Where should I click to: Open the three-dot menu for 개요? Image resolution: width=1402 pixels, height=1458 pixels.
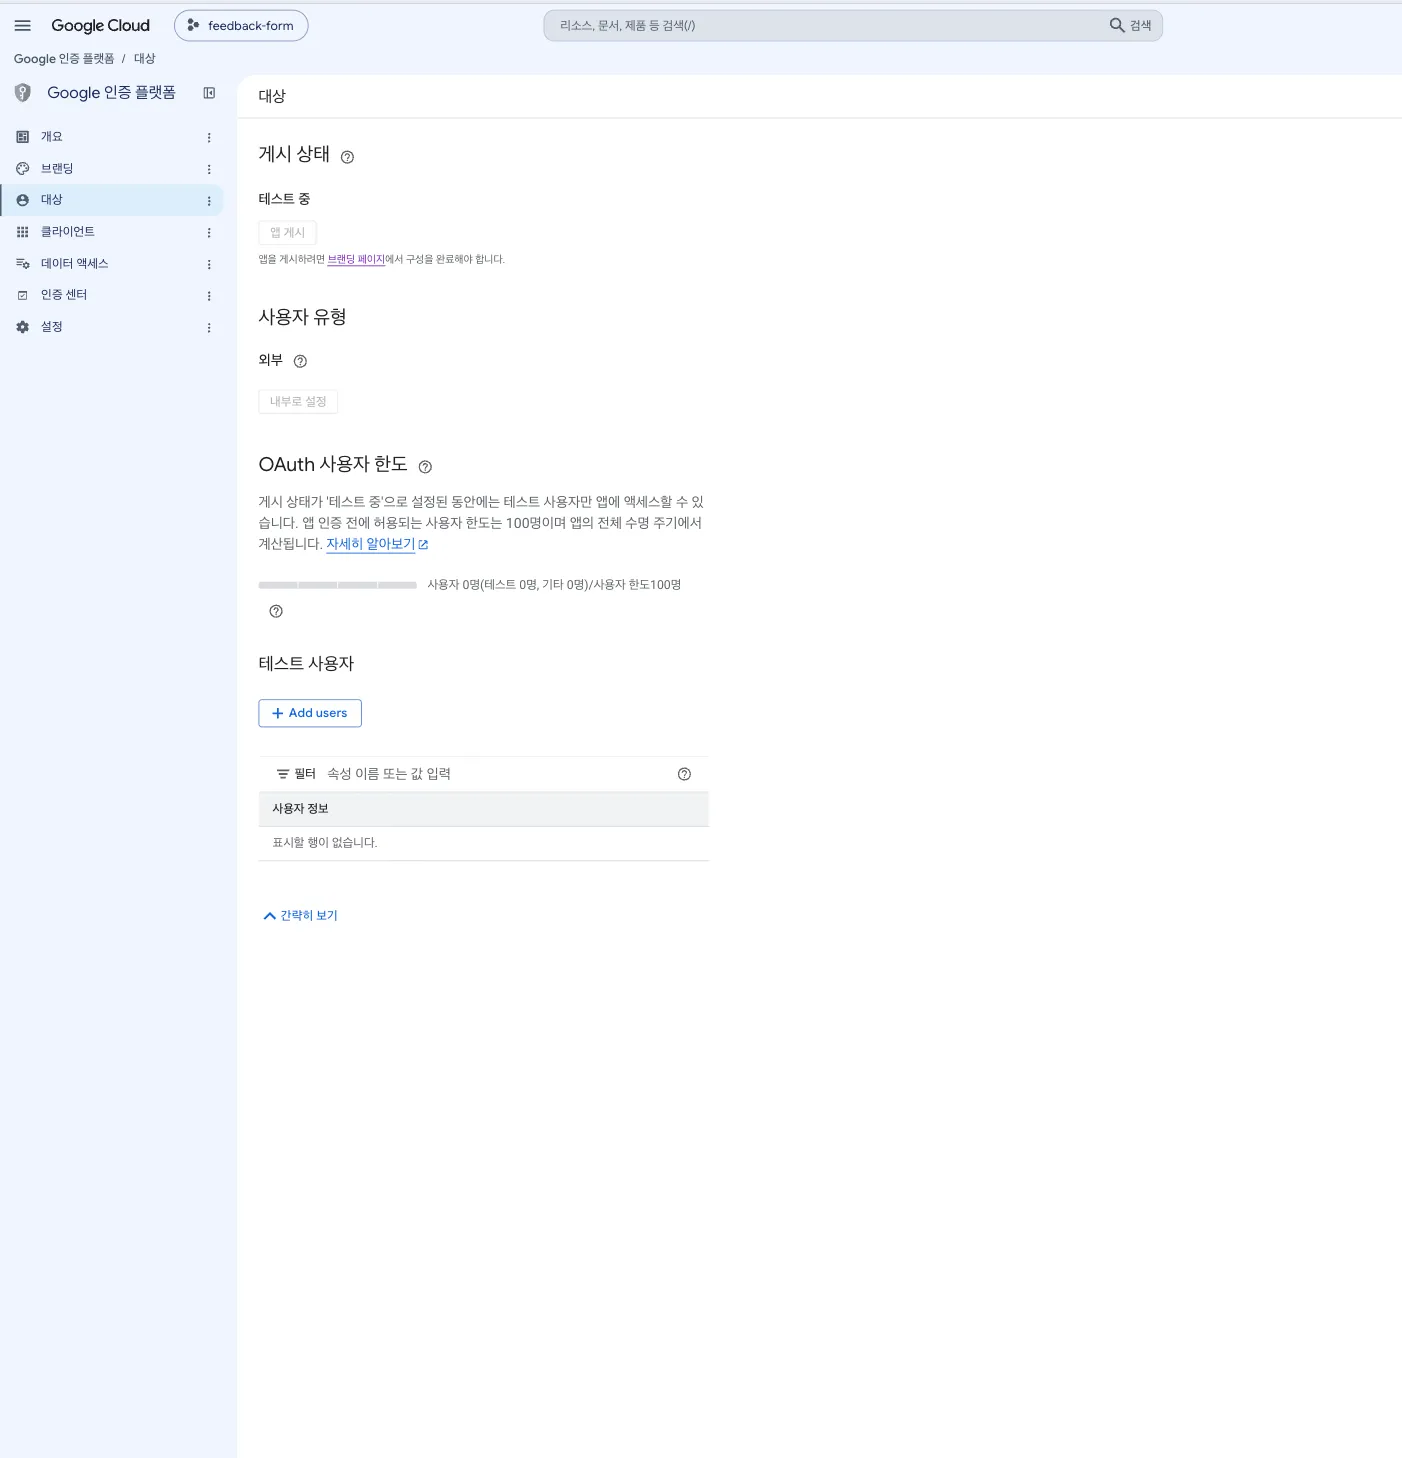pos(209,138)
